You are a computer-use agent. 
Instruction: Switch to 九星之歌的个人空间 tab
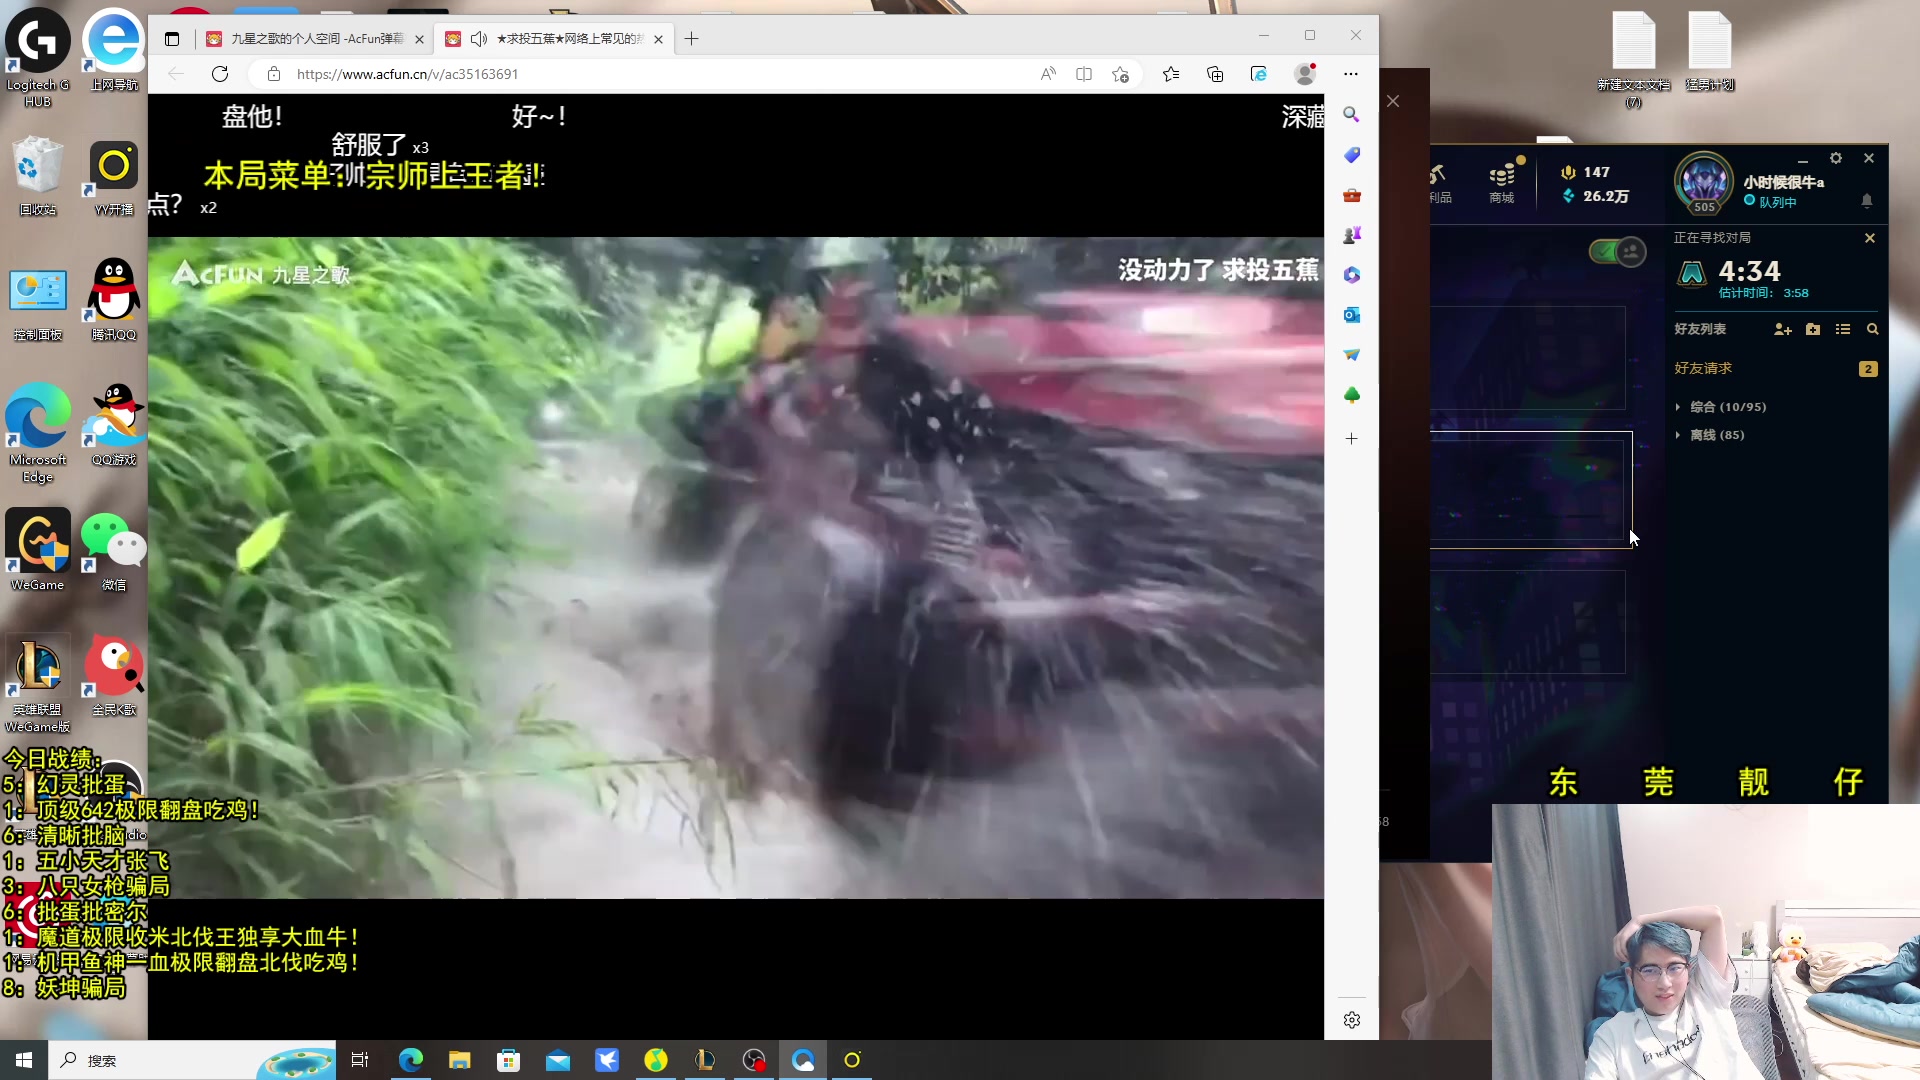(x=316, y=39)
